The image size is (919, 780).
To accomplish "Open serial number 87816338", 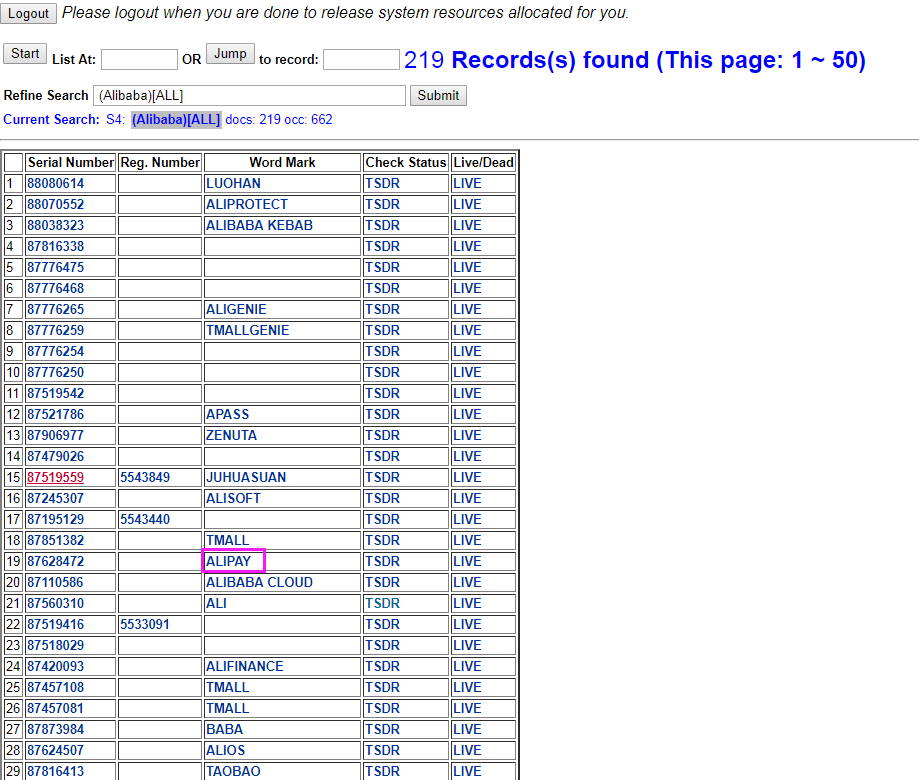I will [56, 247].
